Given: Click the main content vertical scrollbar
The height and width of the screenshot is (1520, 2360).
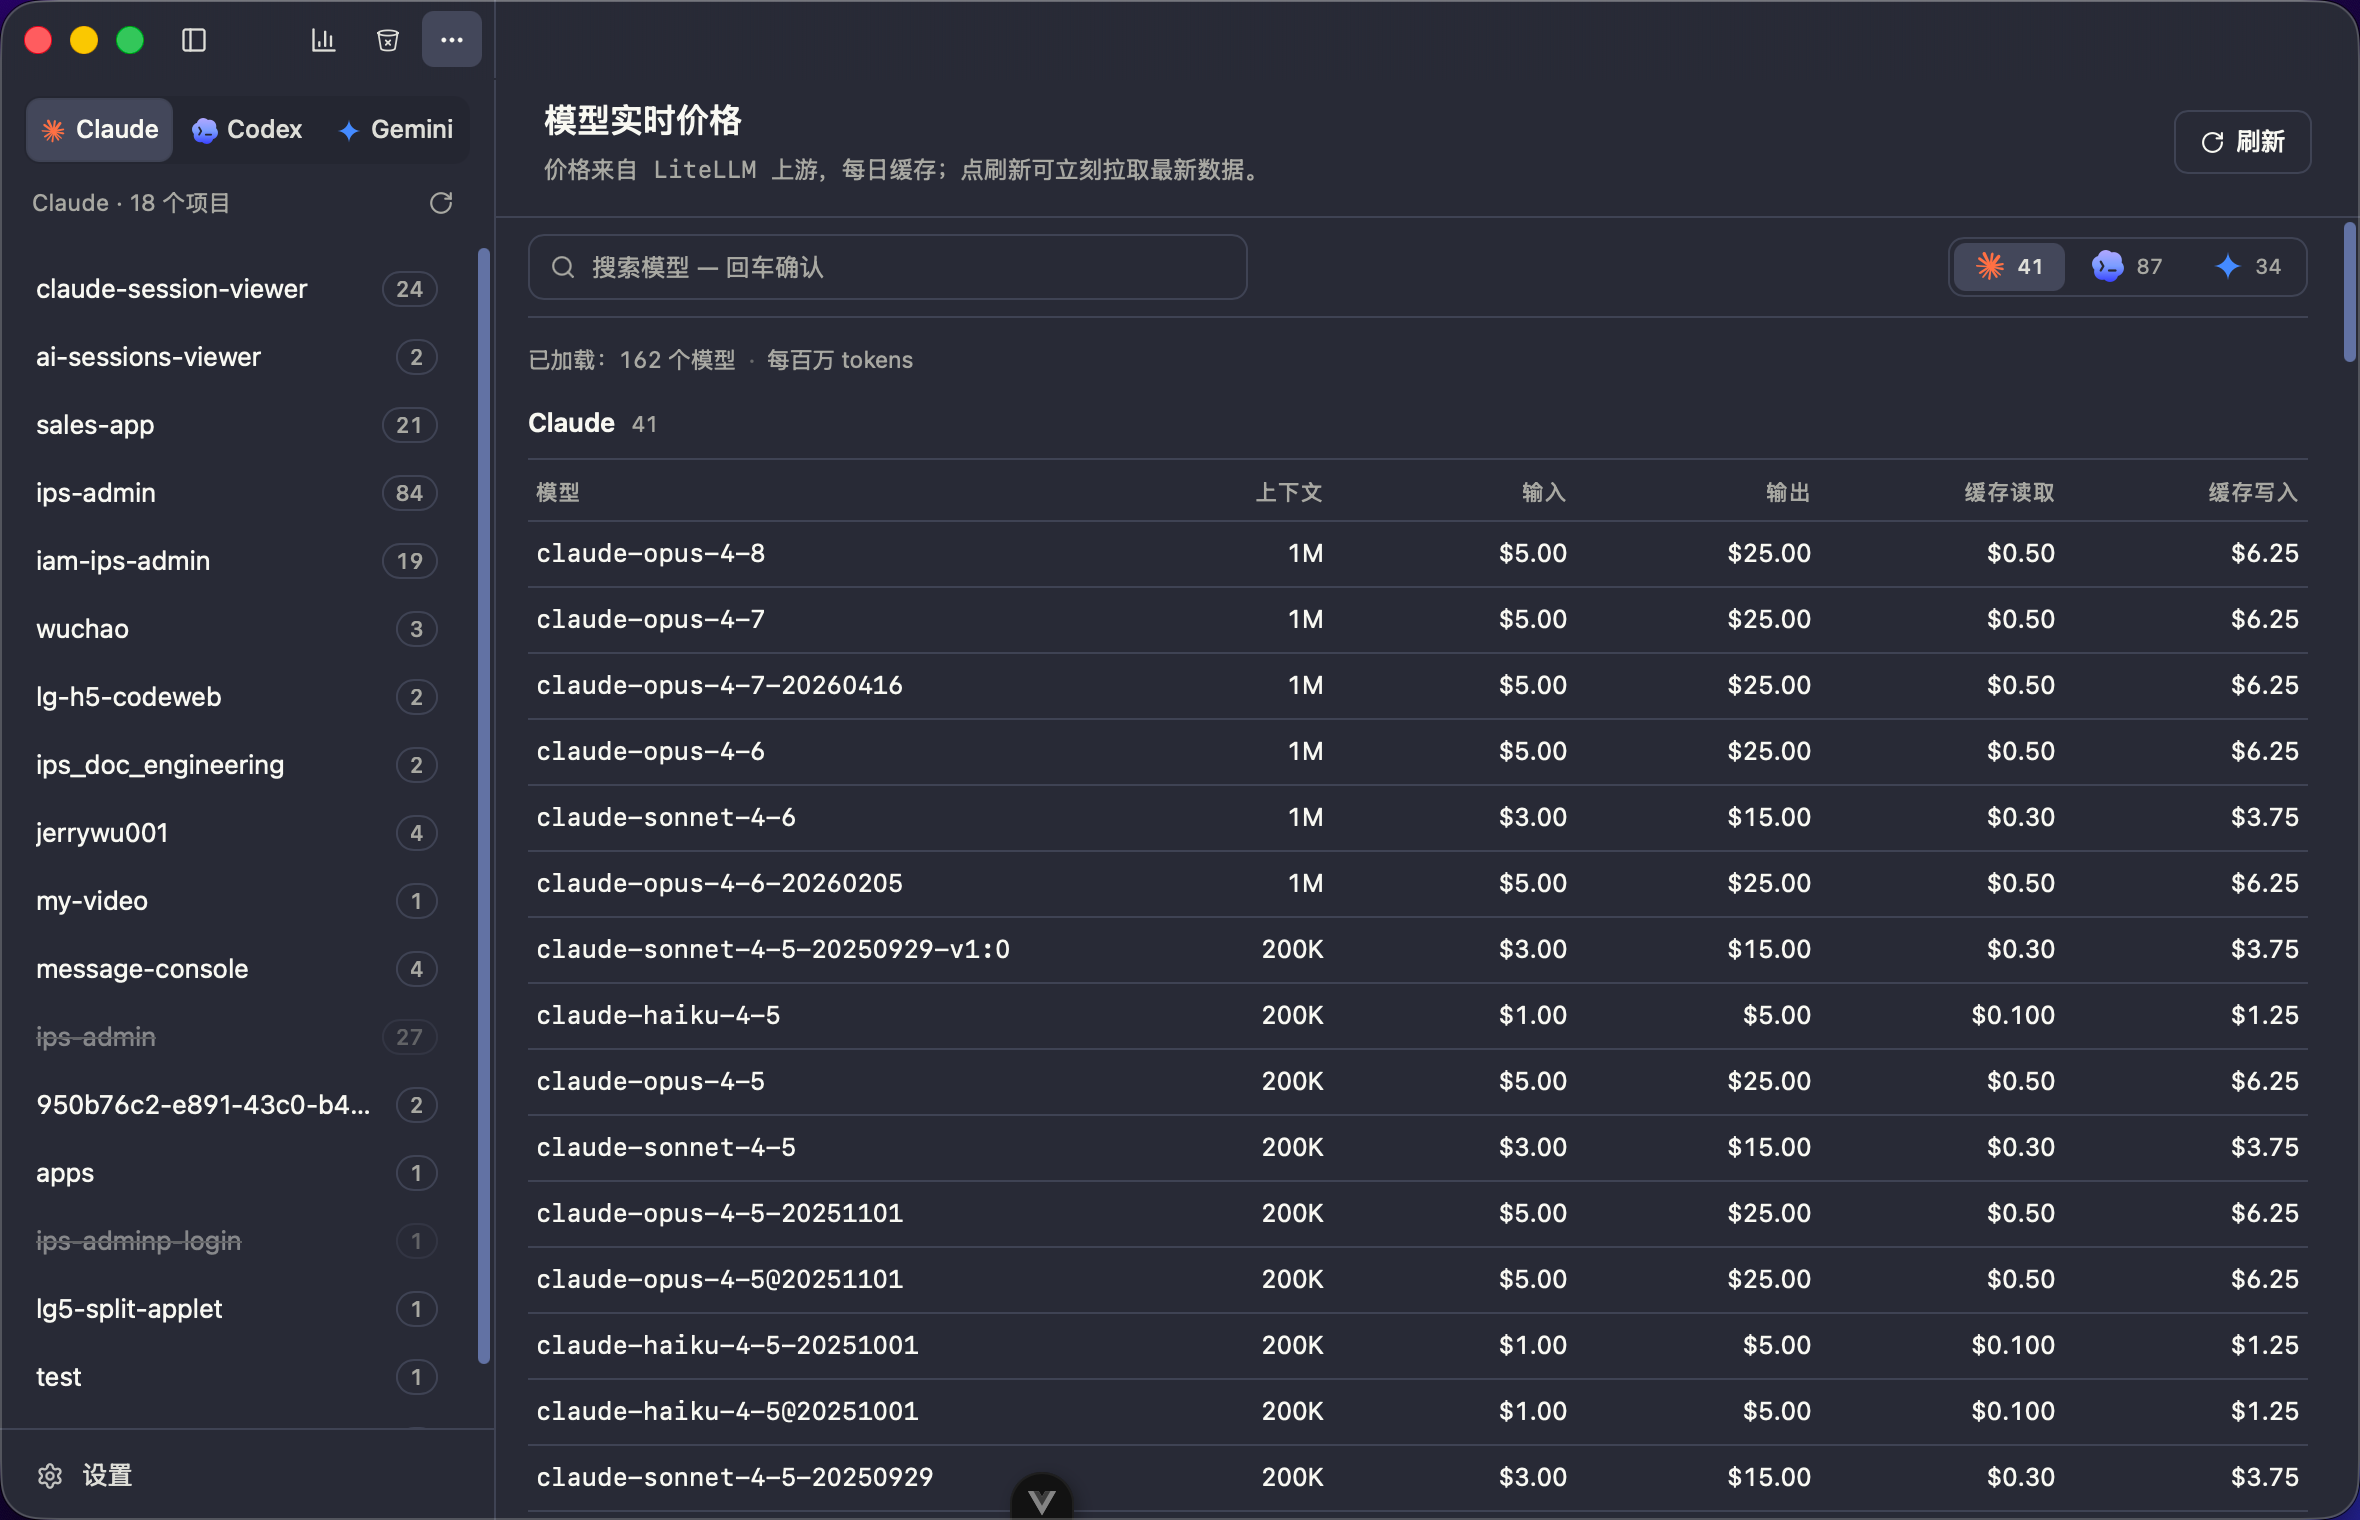Looking at the screenshot, I should [2350, 292].
